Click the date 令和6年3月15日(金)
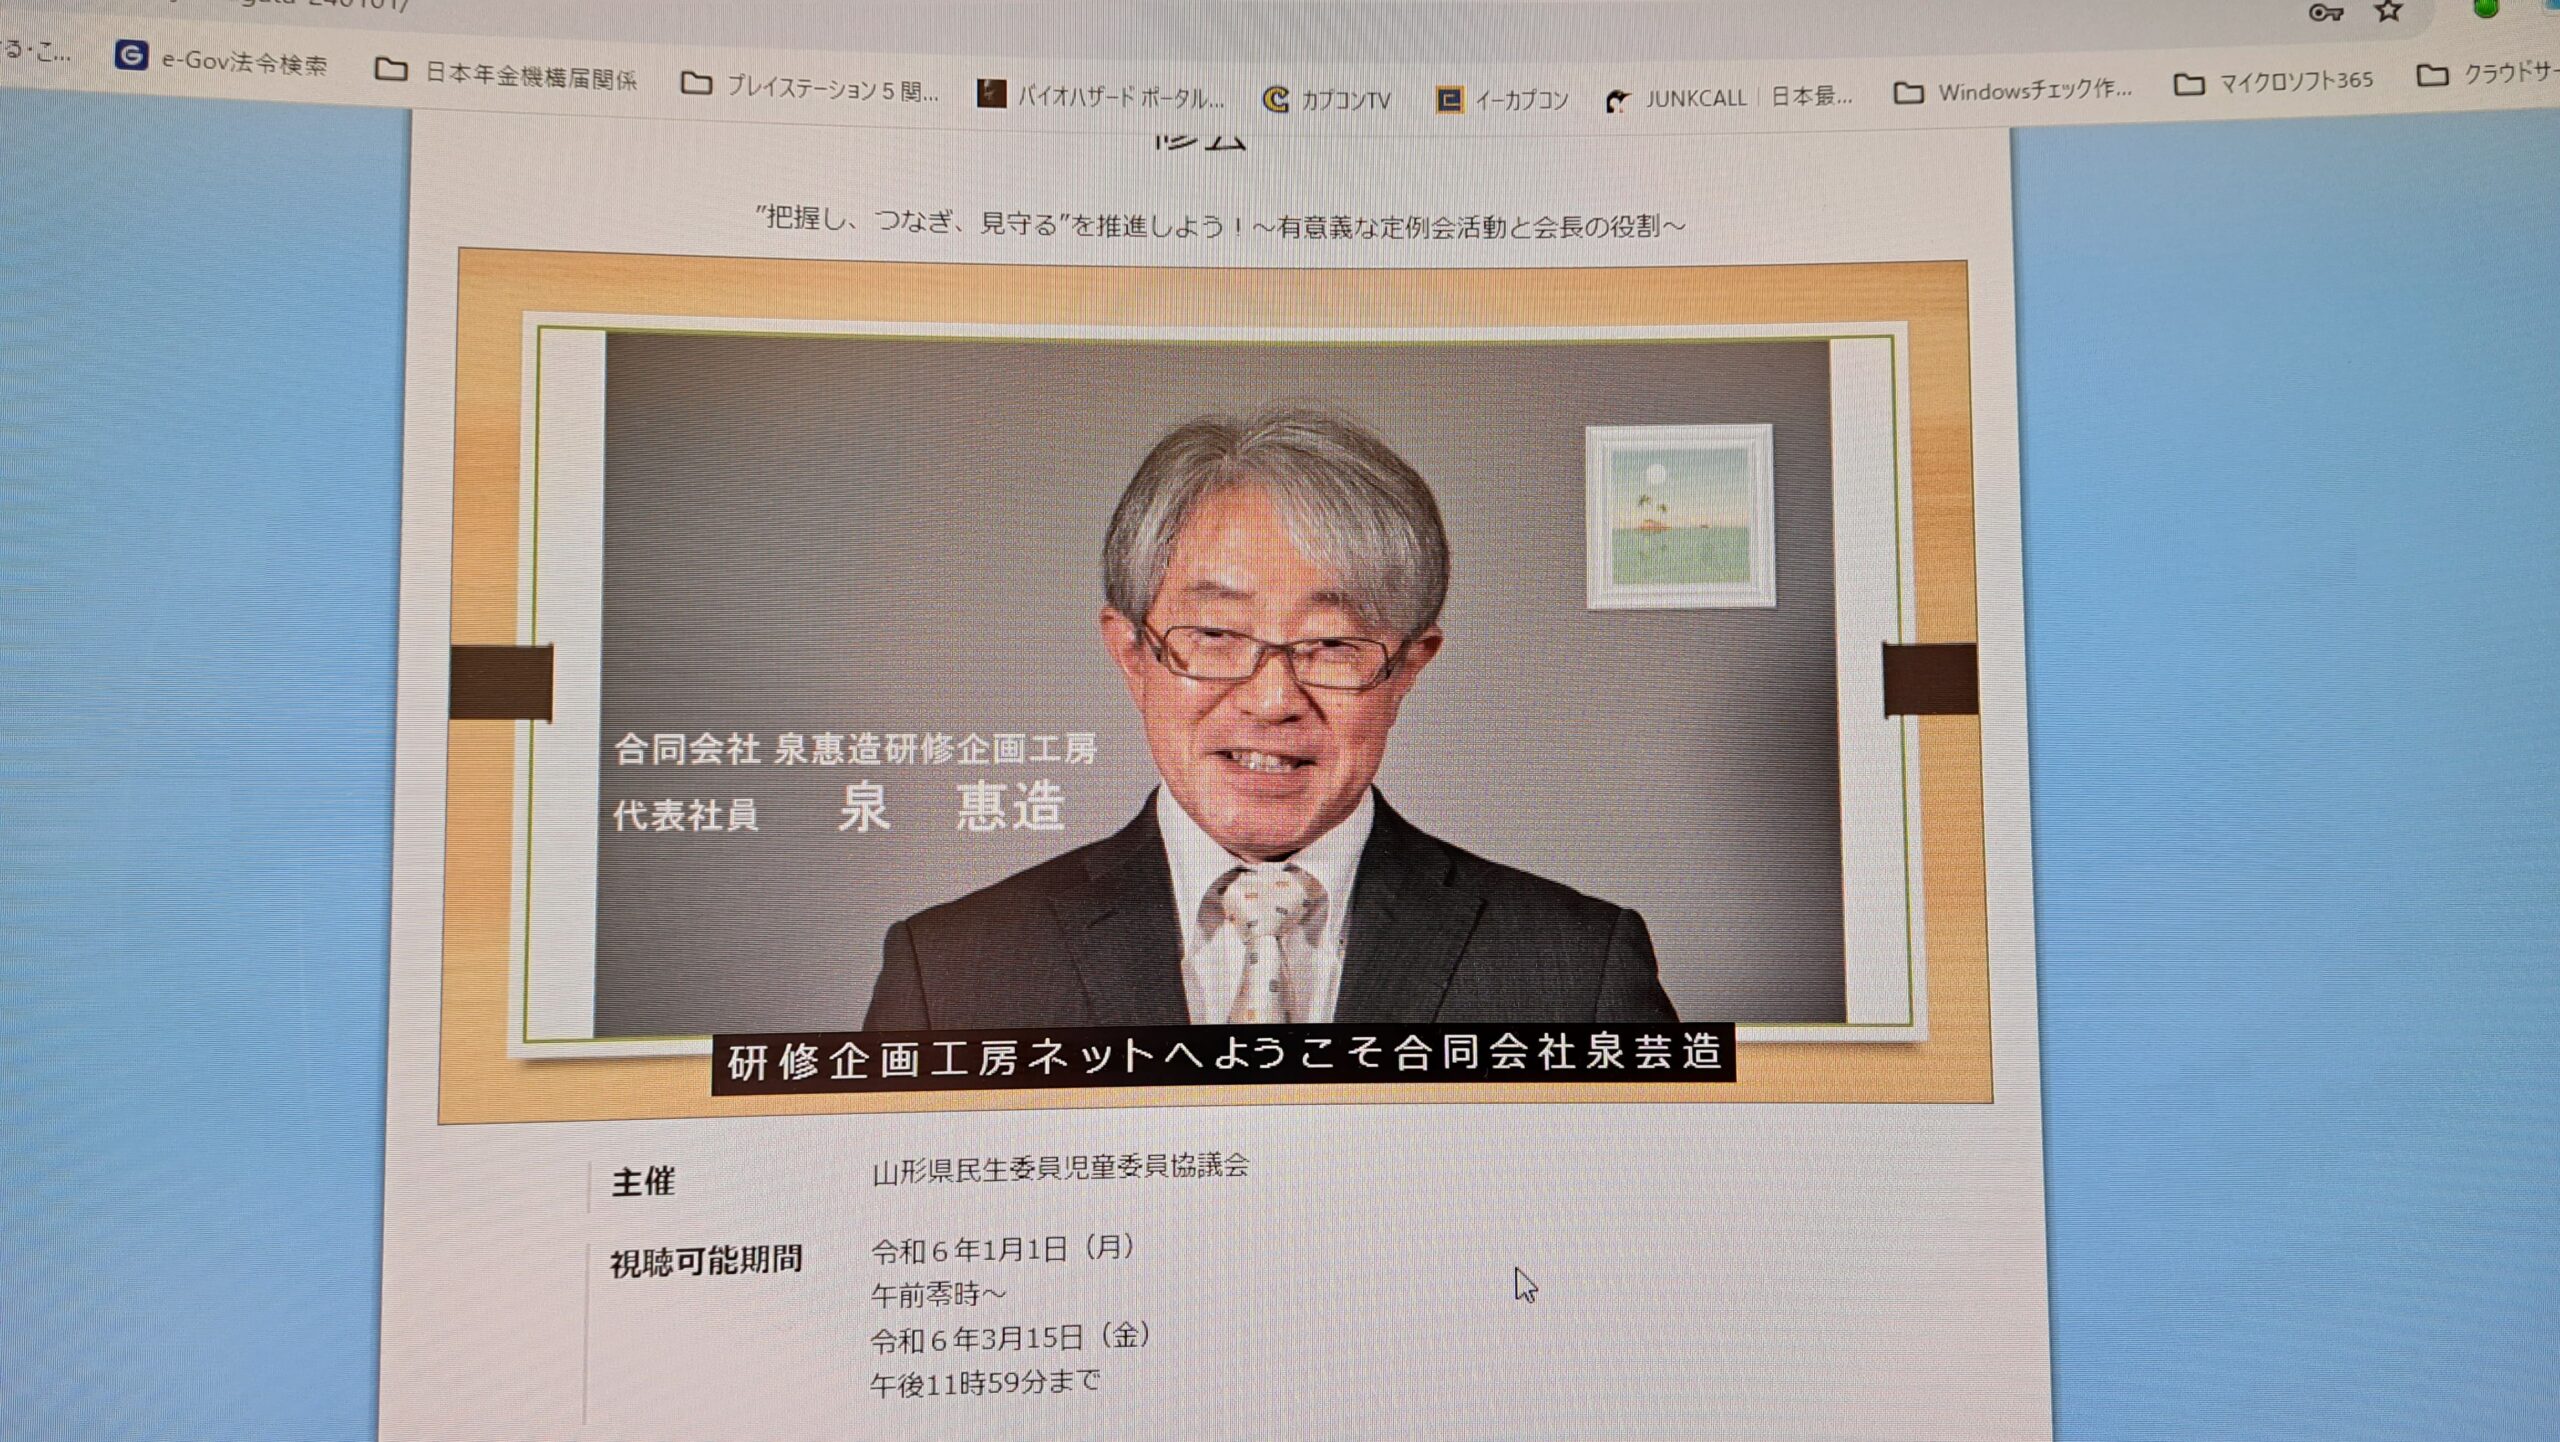2560x1442 pixels. [x=1010, y=1337]
